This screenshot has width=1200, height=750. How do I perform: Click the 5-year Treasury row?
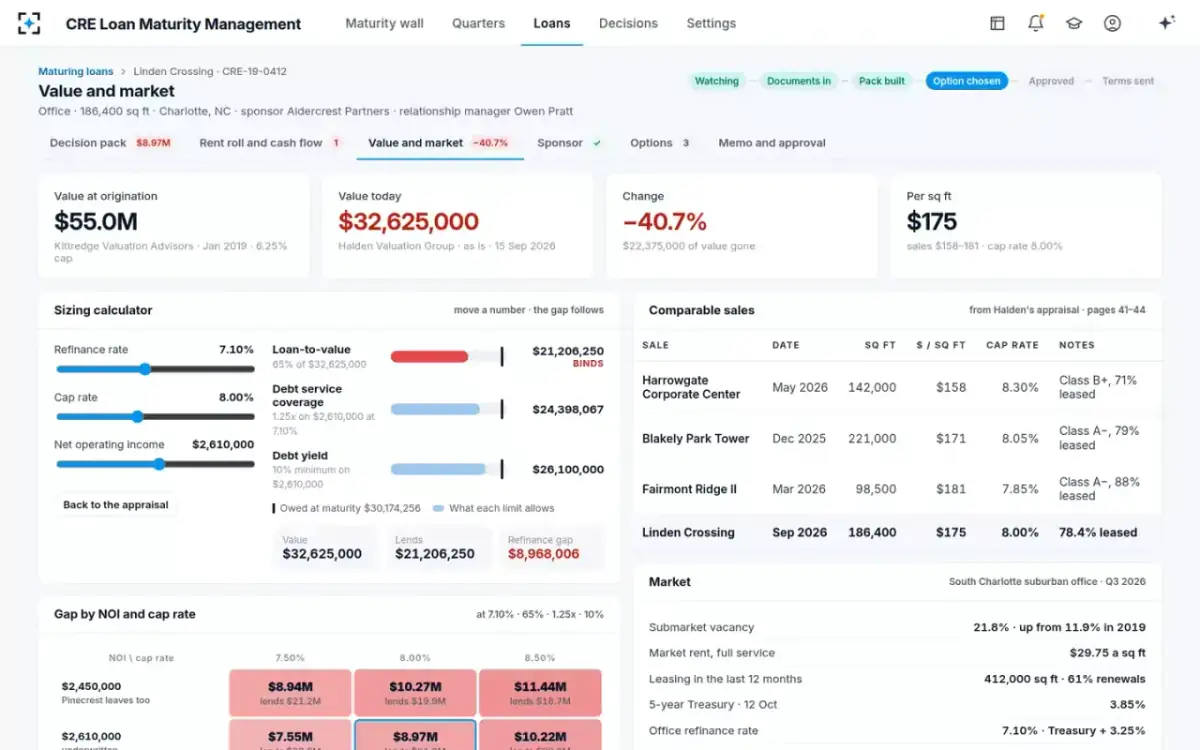click(x=897, y=704)
